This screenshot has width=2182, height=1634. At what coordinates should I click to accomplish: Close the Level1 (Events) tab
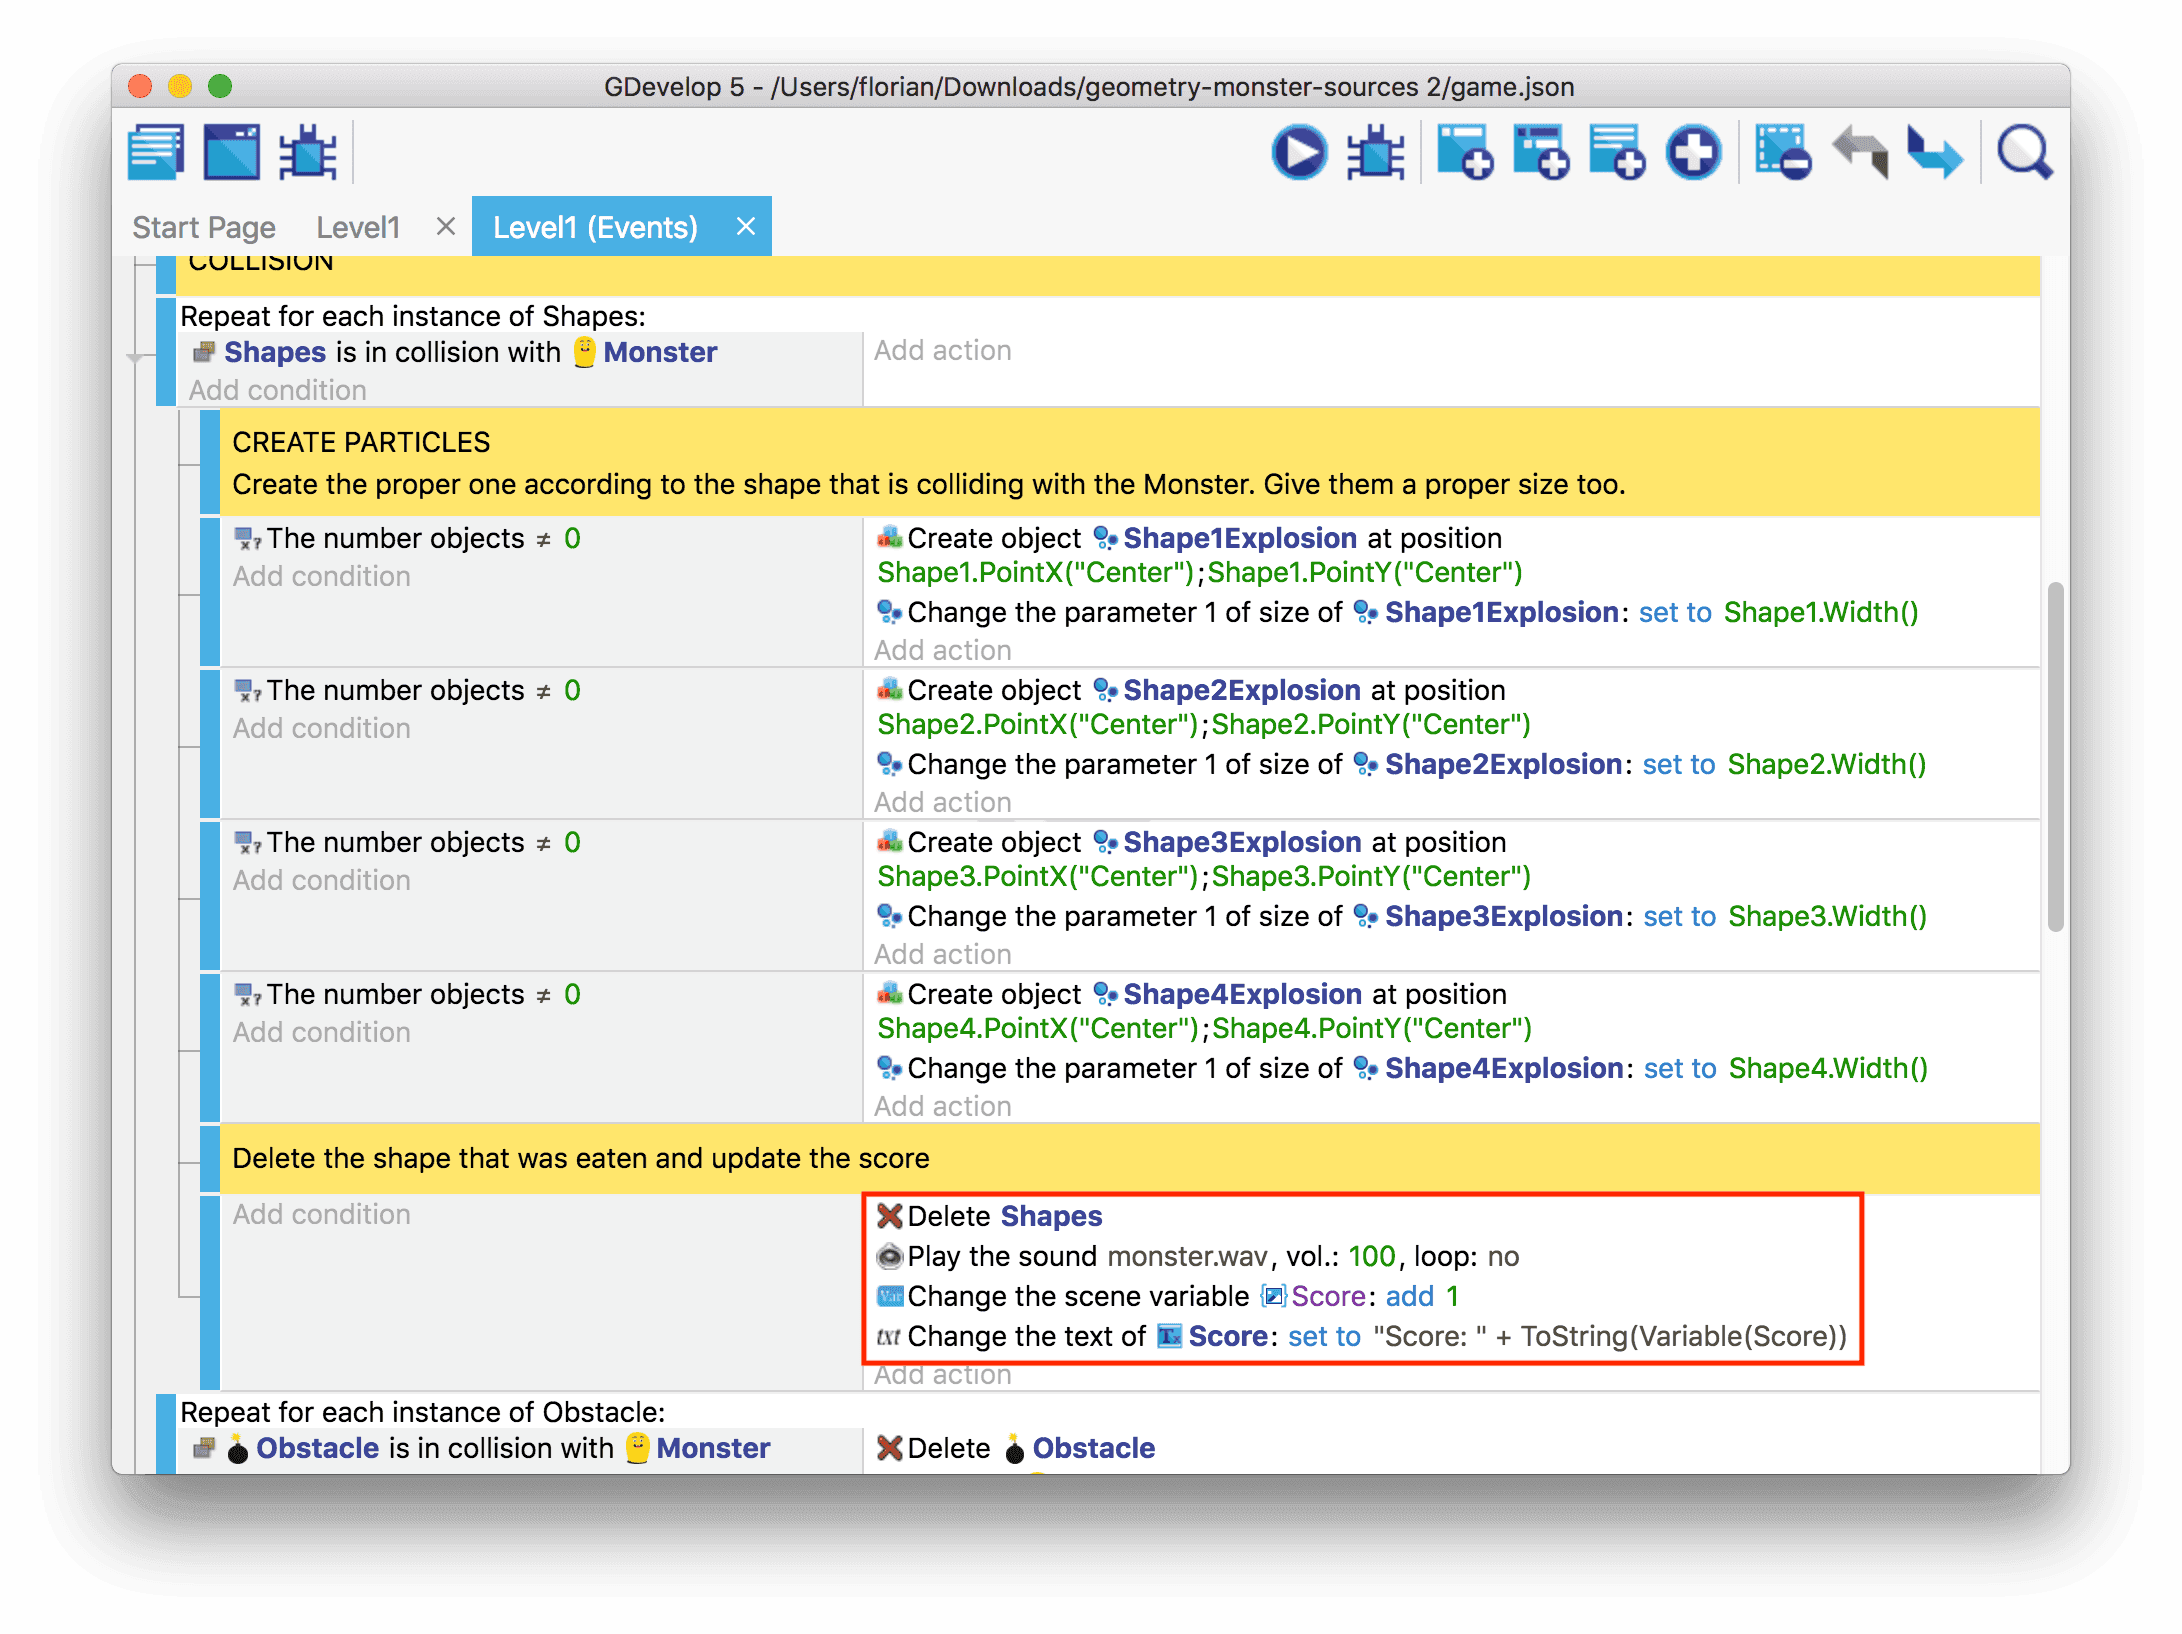click(745, 227)
